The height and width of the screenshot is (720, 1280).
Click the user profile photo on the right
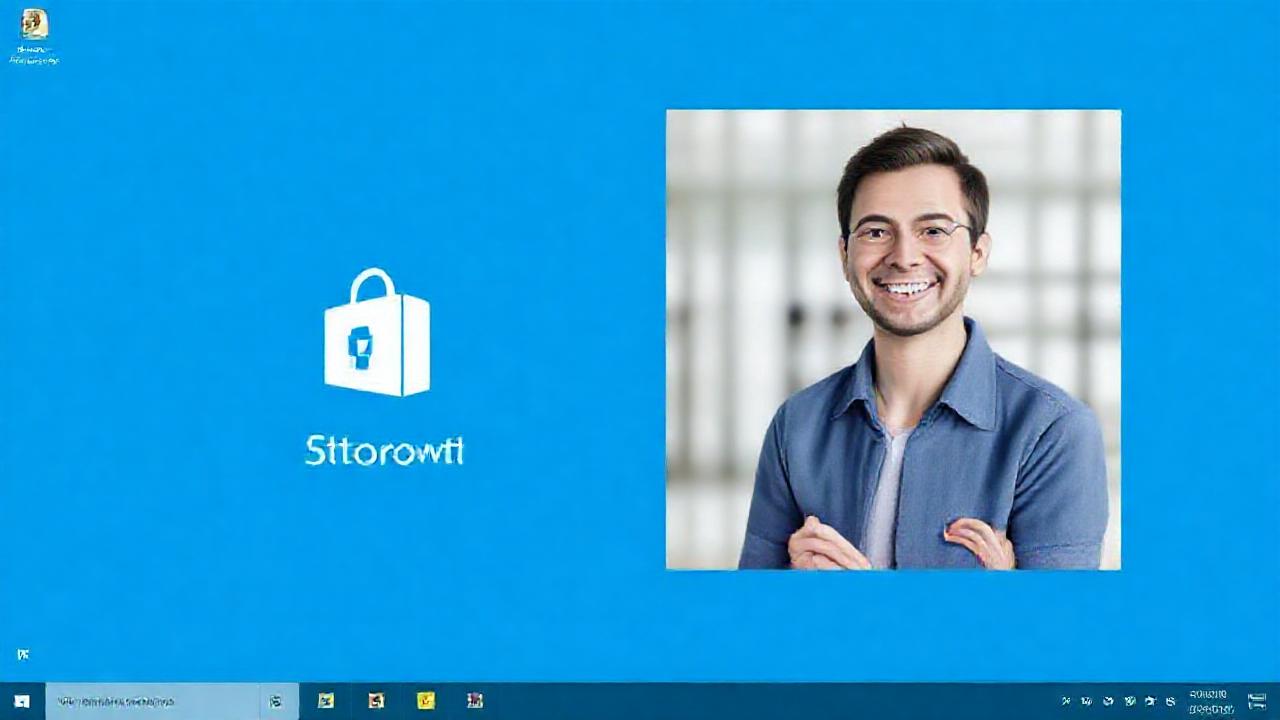[x=893, y=338]
